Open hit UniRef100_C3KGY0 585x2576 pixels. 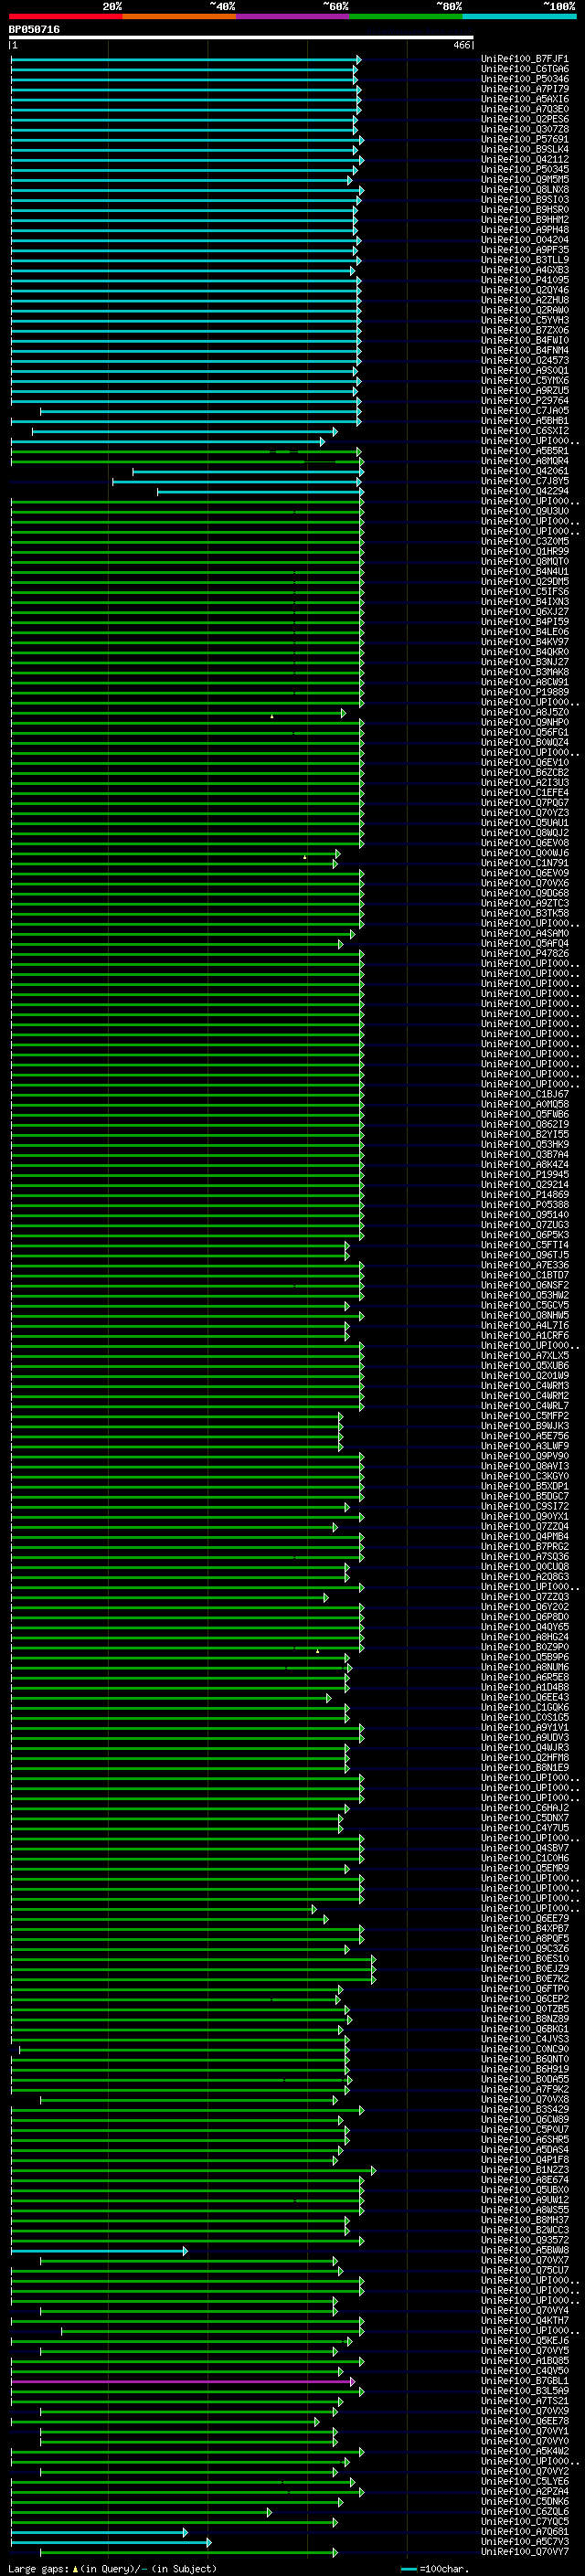(x=524, y=1476)
